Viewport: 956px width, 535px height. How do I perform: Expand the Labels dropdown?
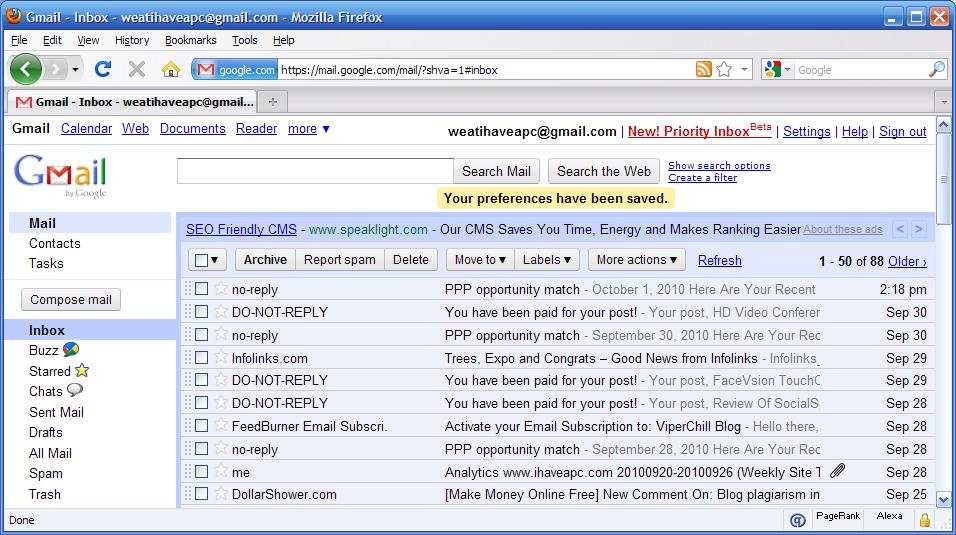pos(547,260)
